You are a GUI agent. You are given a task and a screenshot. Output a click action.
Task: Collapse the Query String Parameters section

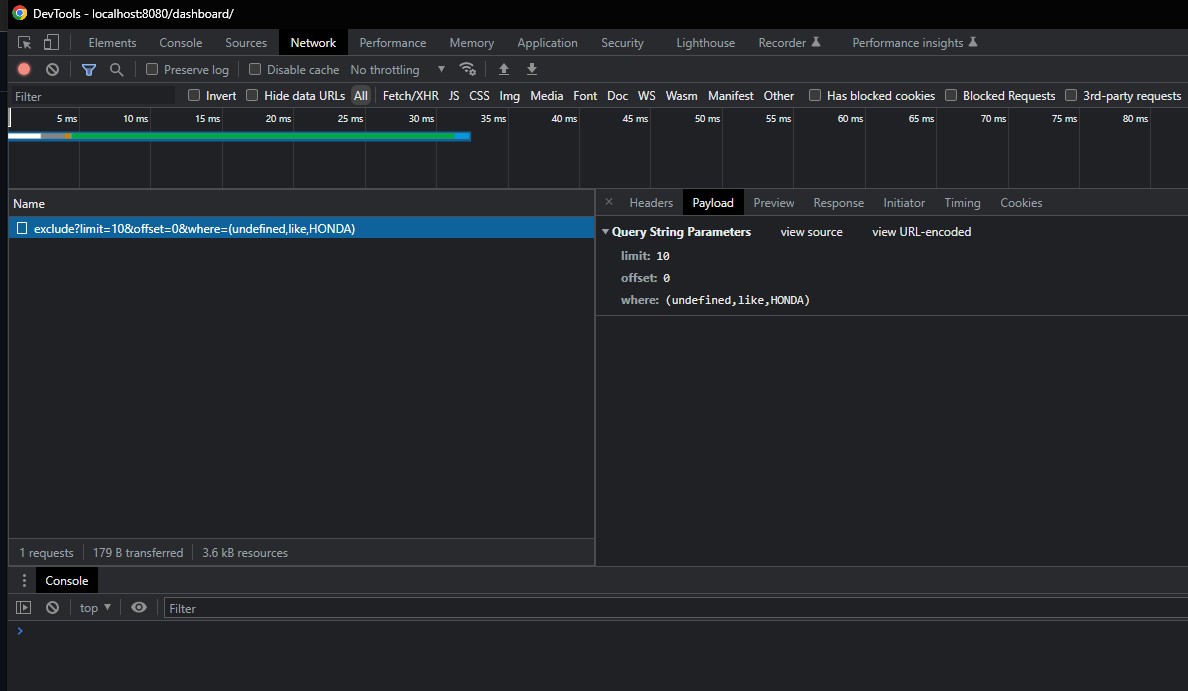[605, 231]
